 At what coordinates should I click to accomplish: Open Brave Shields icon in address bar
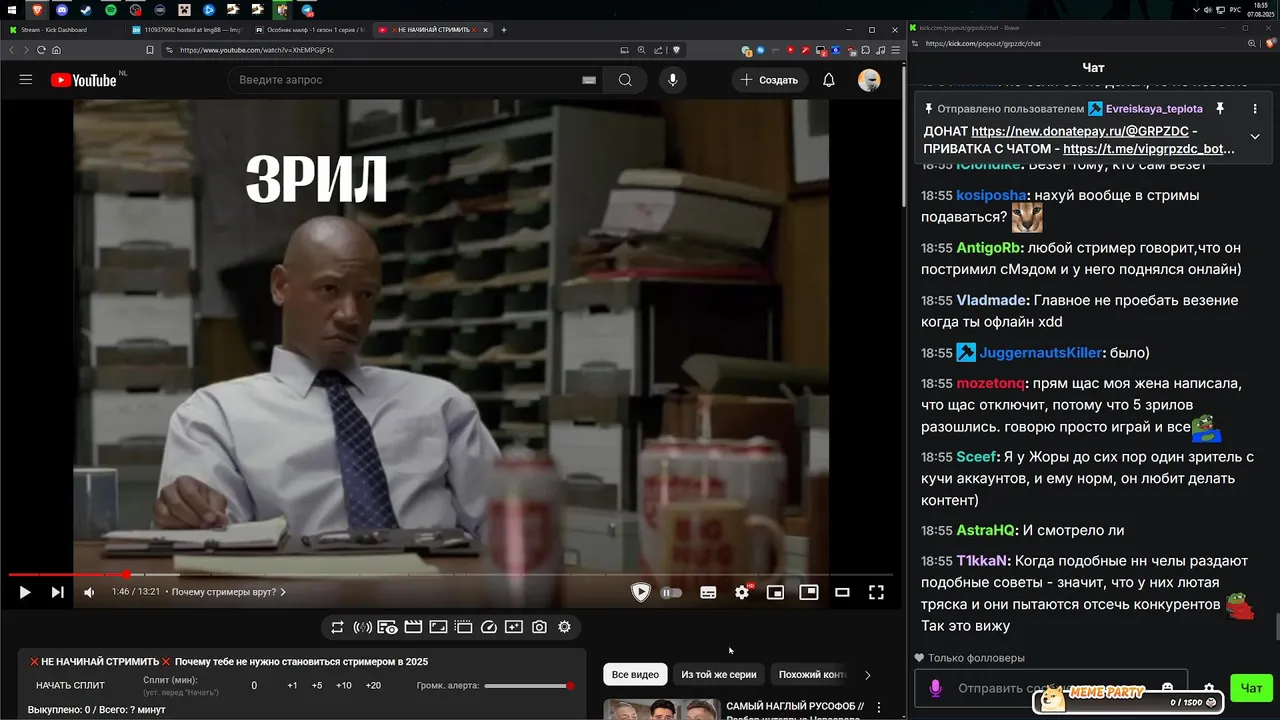point(676,50)
